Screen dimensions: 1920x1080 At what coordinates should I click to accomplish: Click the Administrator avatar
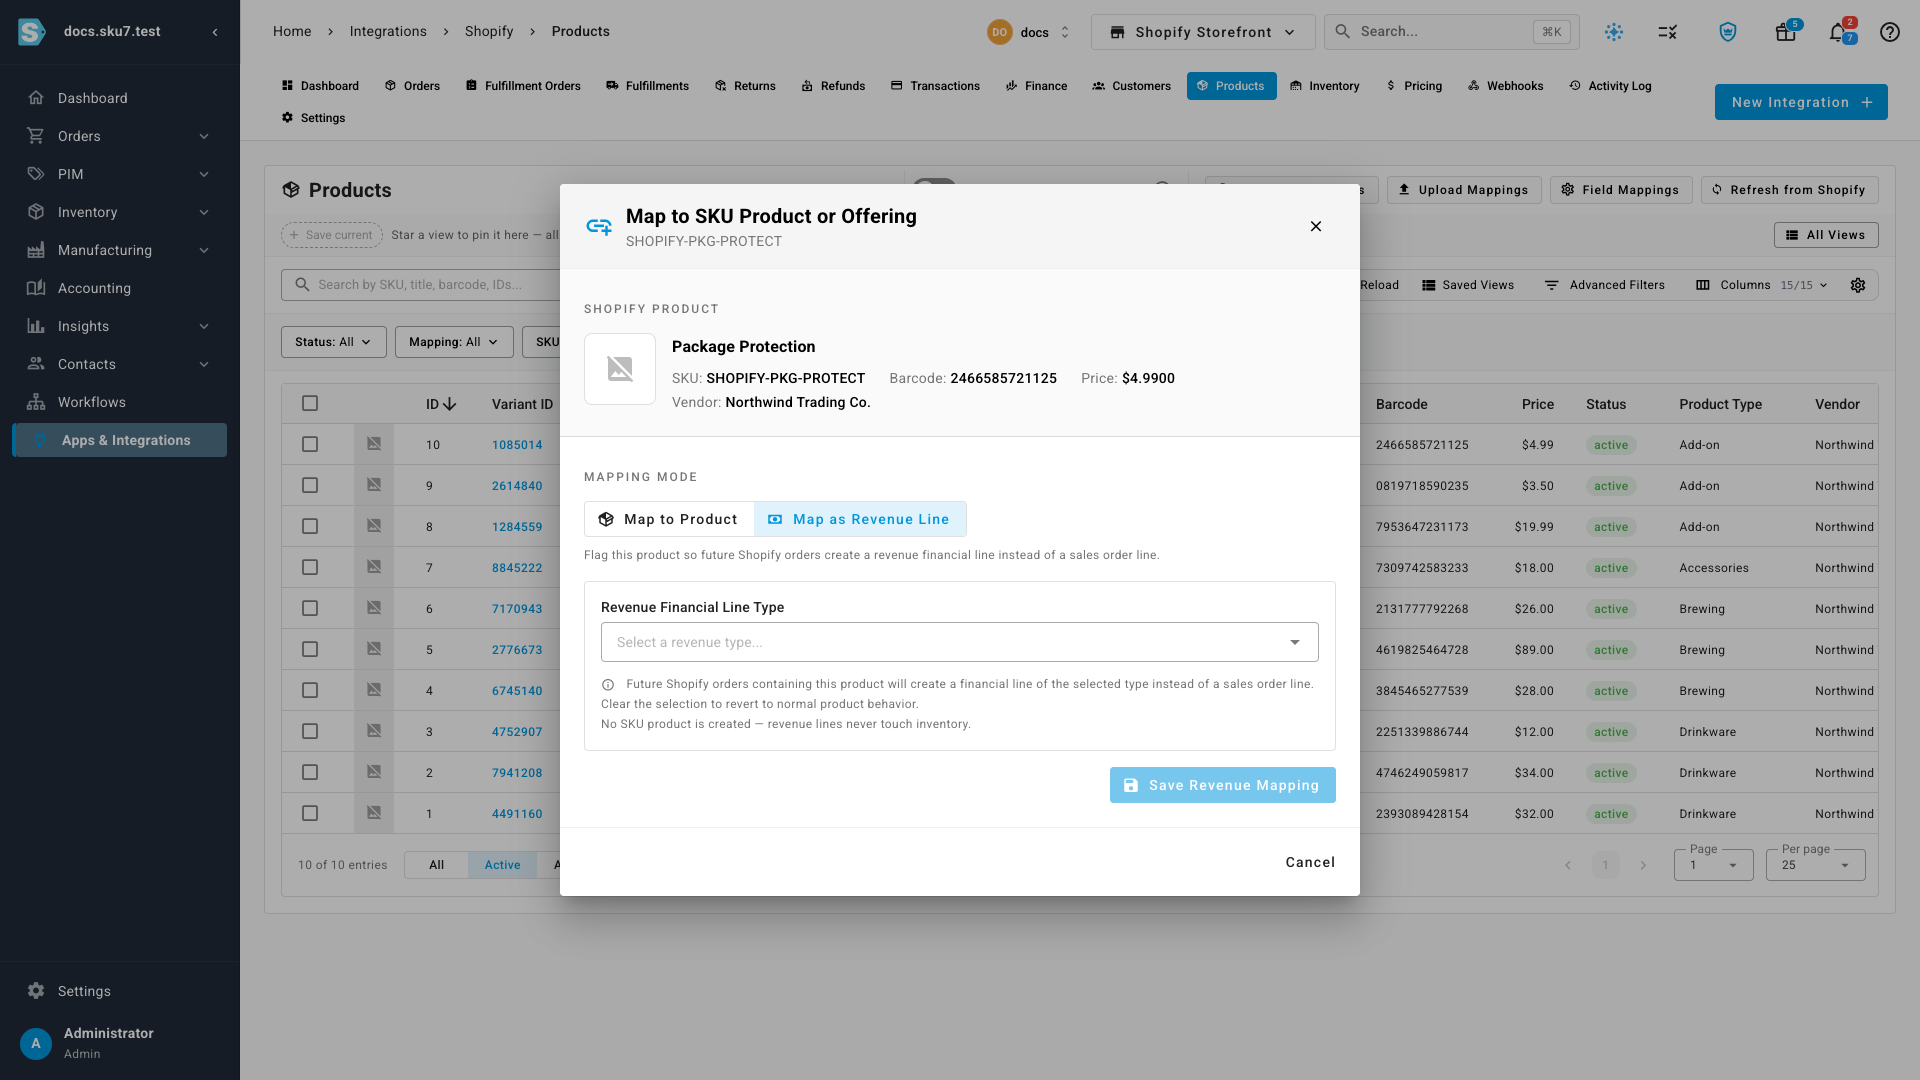tap(36, 1043)
